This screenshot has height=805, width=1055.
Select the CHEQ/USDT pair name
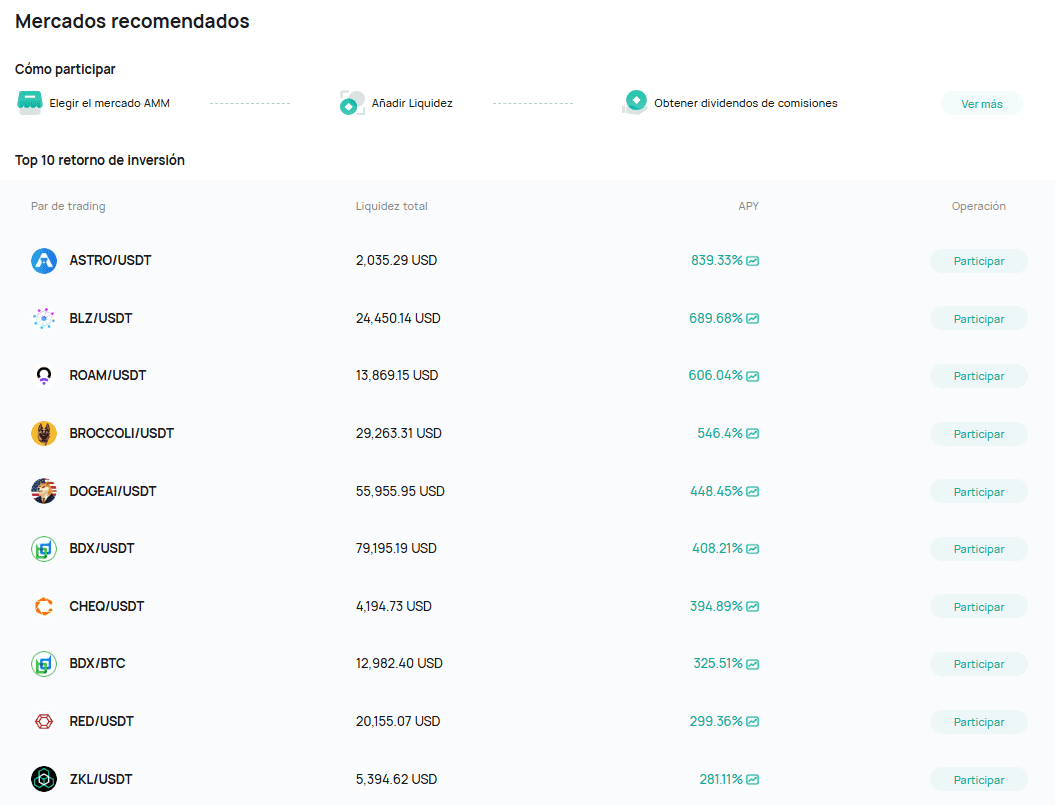click(107, 606)
